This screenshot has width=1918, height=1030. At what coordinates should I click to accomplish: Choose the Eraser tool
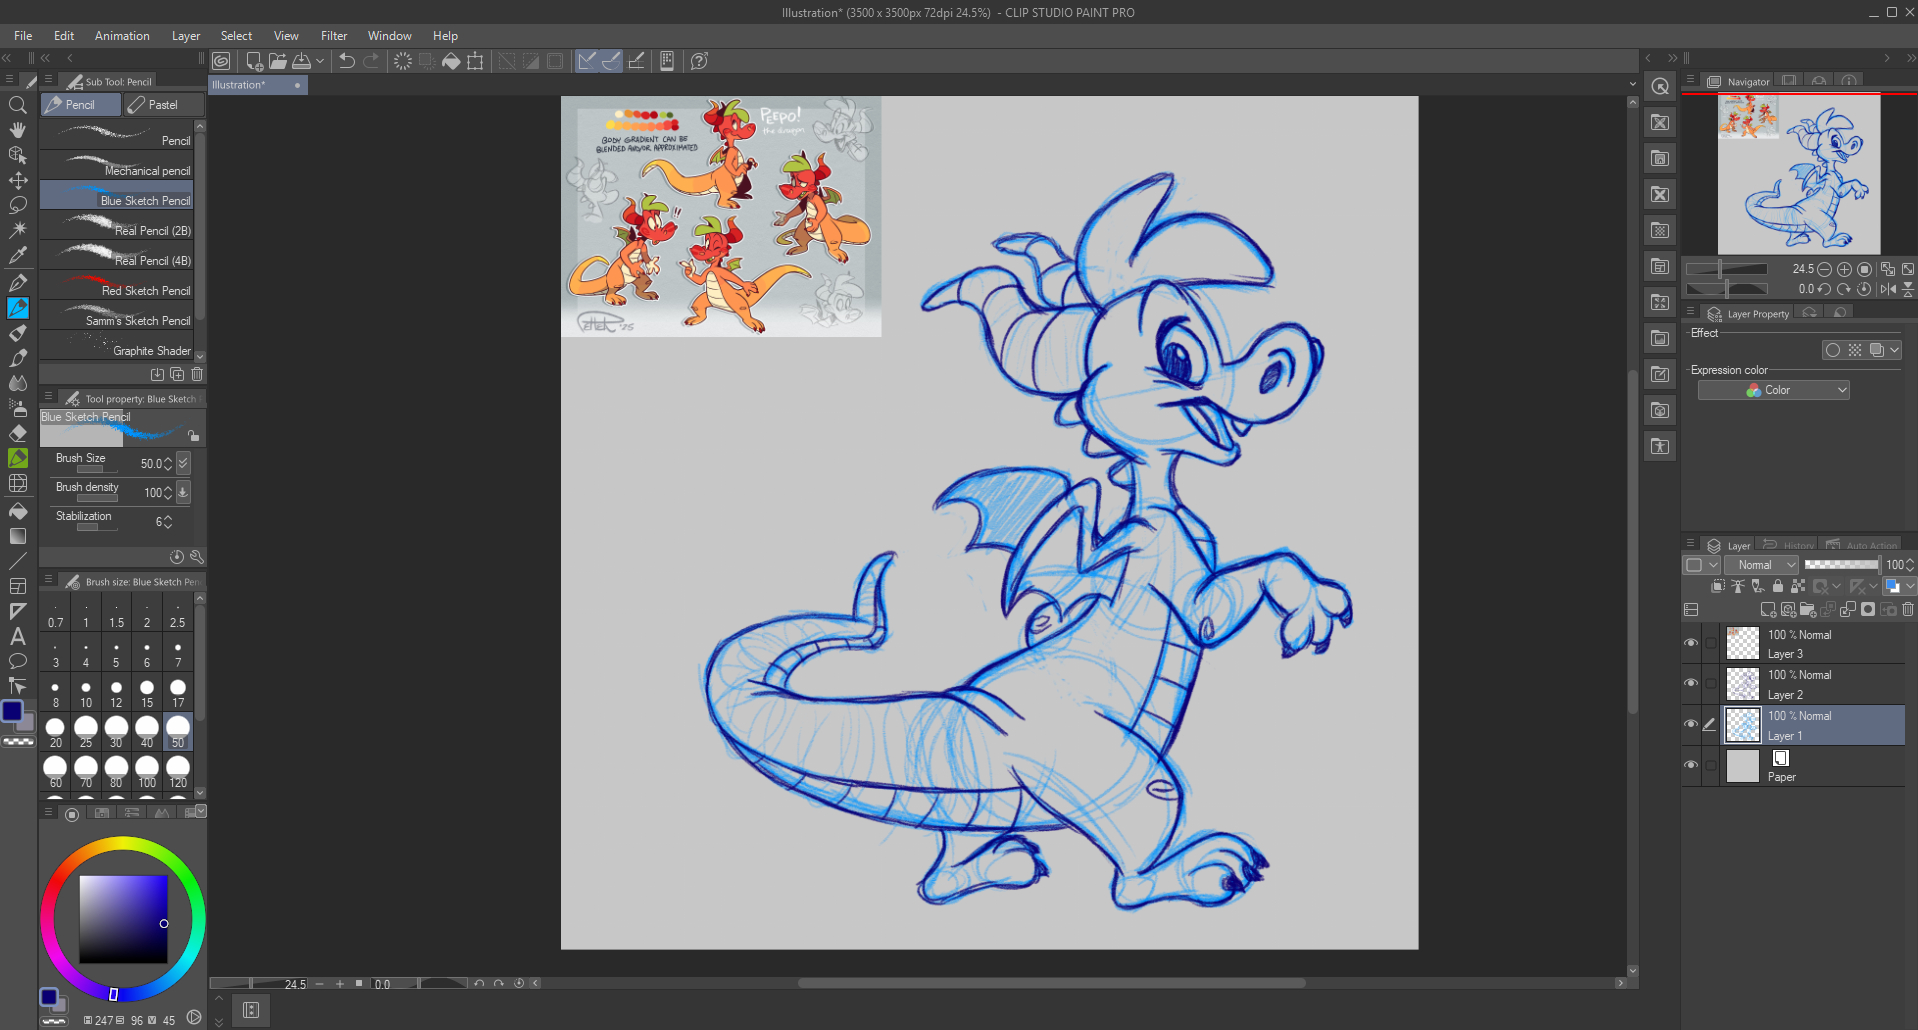[x=17, y=433]
